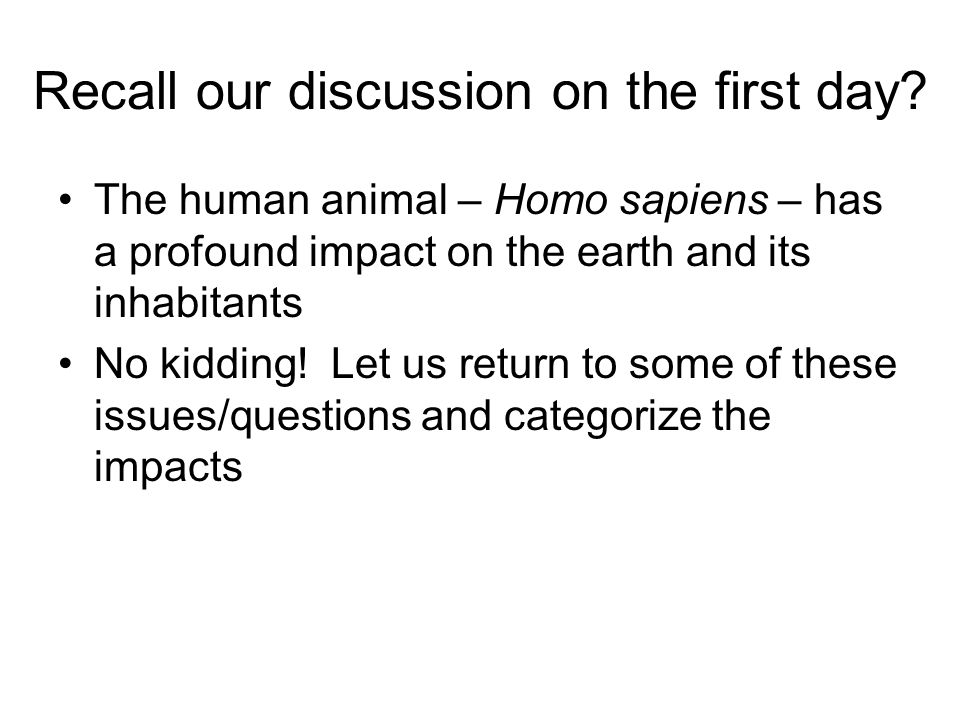Click the word 'return' in second bullet
Viewport: 960px width, 720px height.
click(514, 364)
